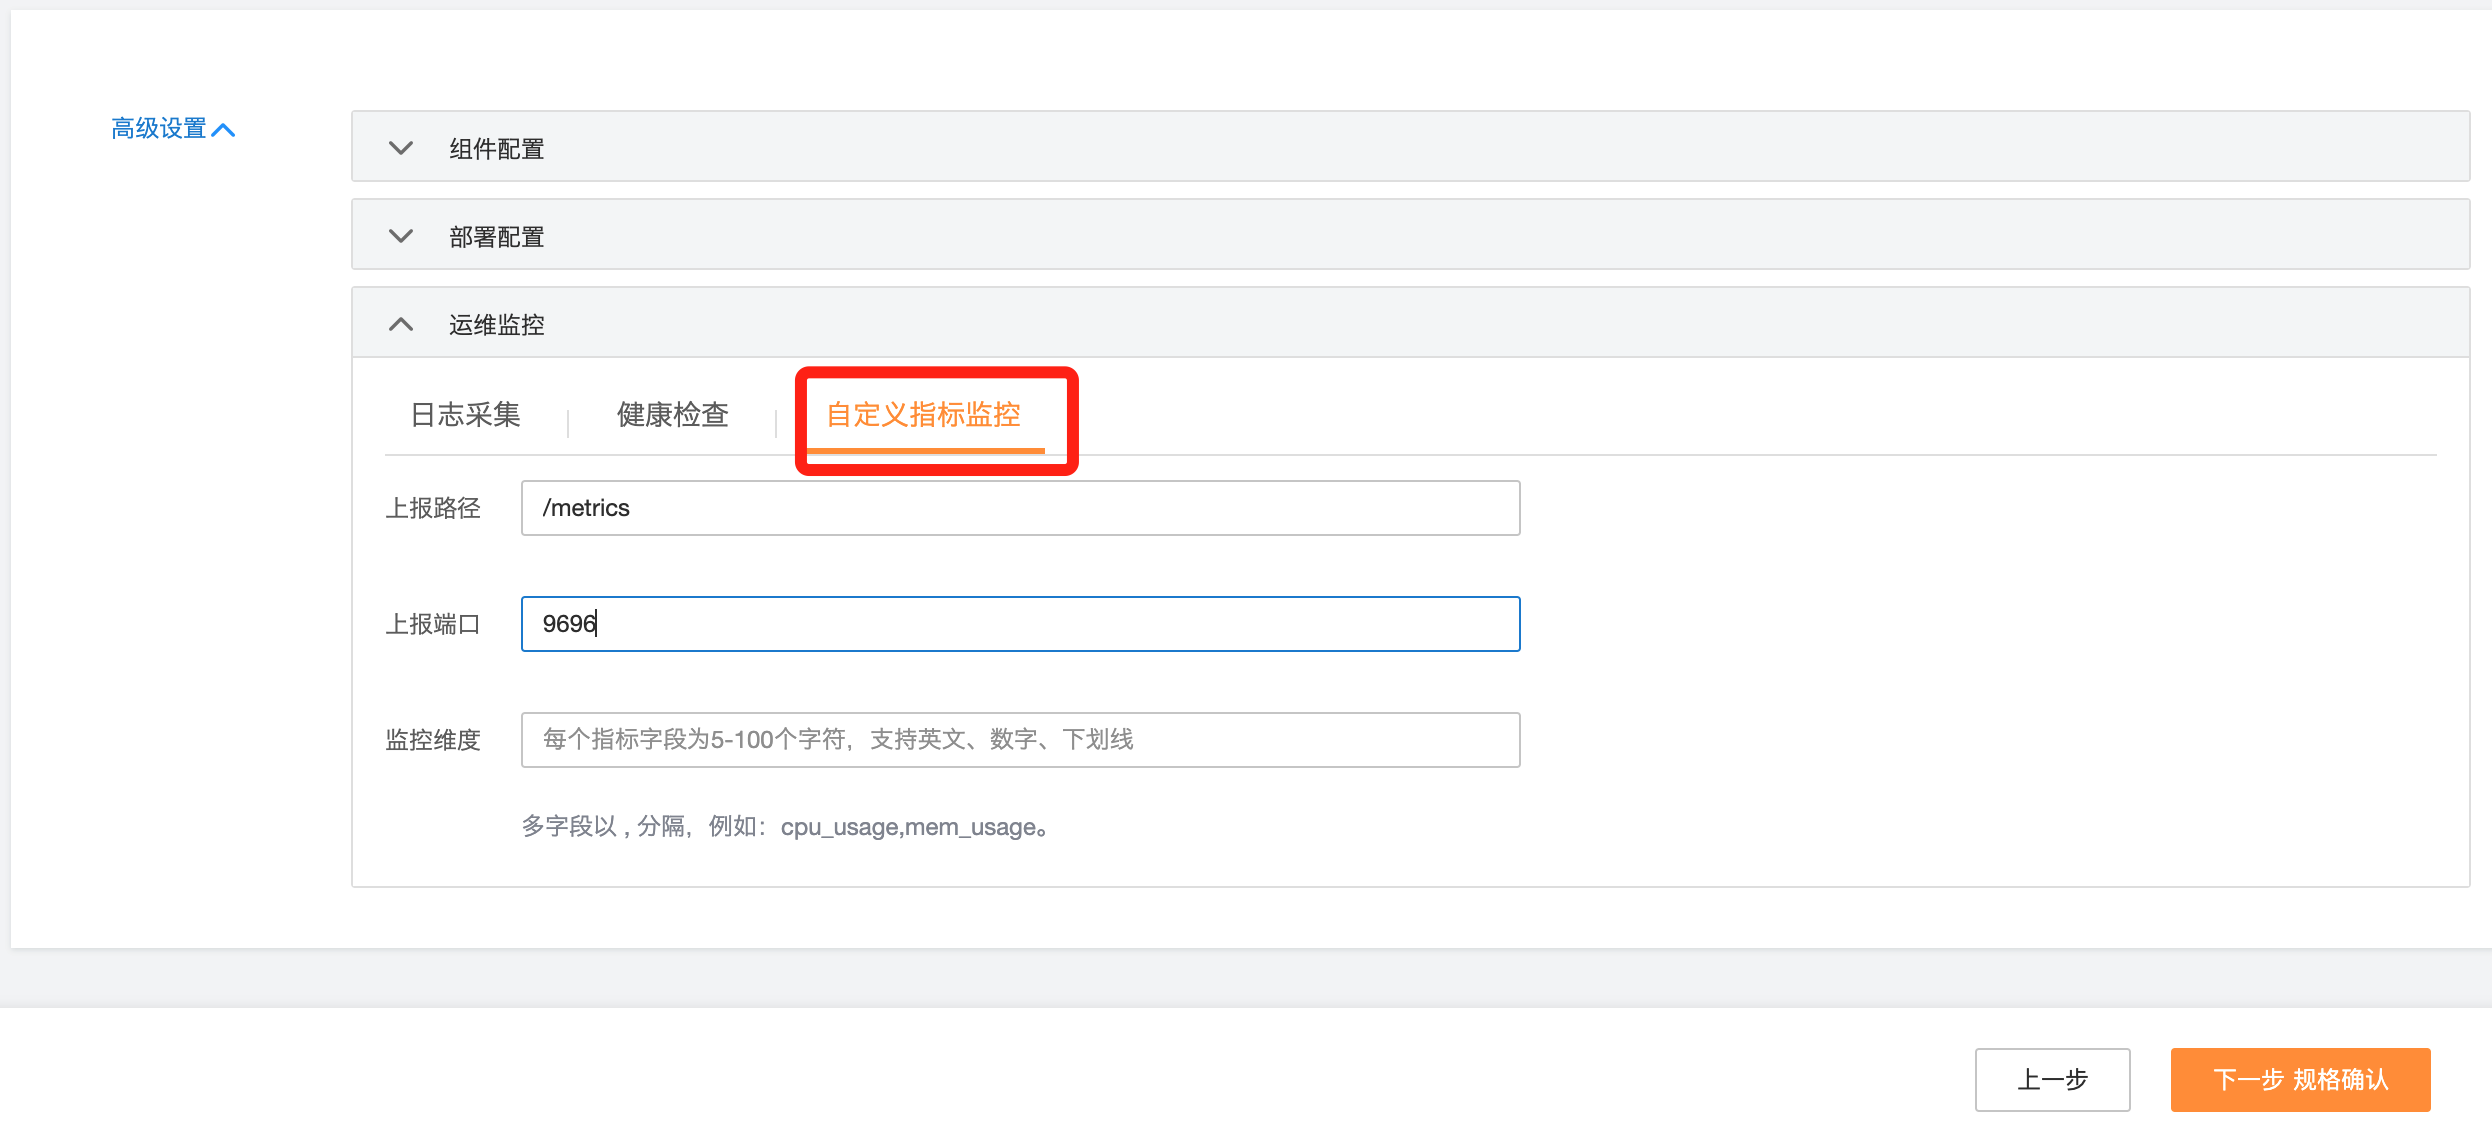Click the 上报路径 /metrics input field
Image resolution: width=2492 pixels, height=1148 pixels.
[x=1020, y=508]
